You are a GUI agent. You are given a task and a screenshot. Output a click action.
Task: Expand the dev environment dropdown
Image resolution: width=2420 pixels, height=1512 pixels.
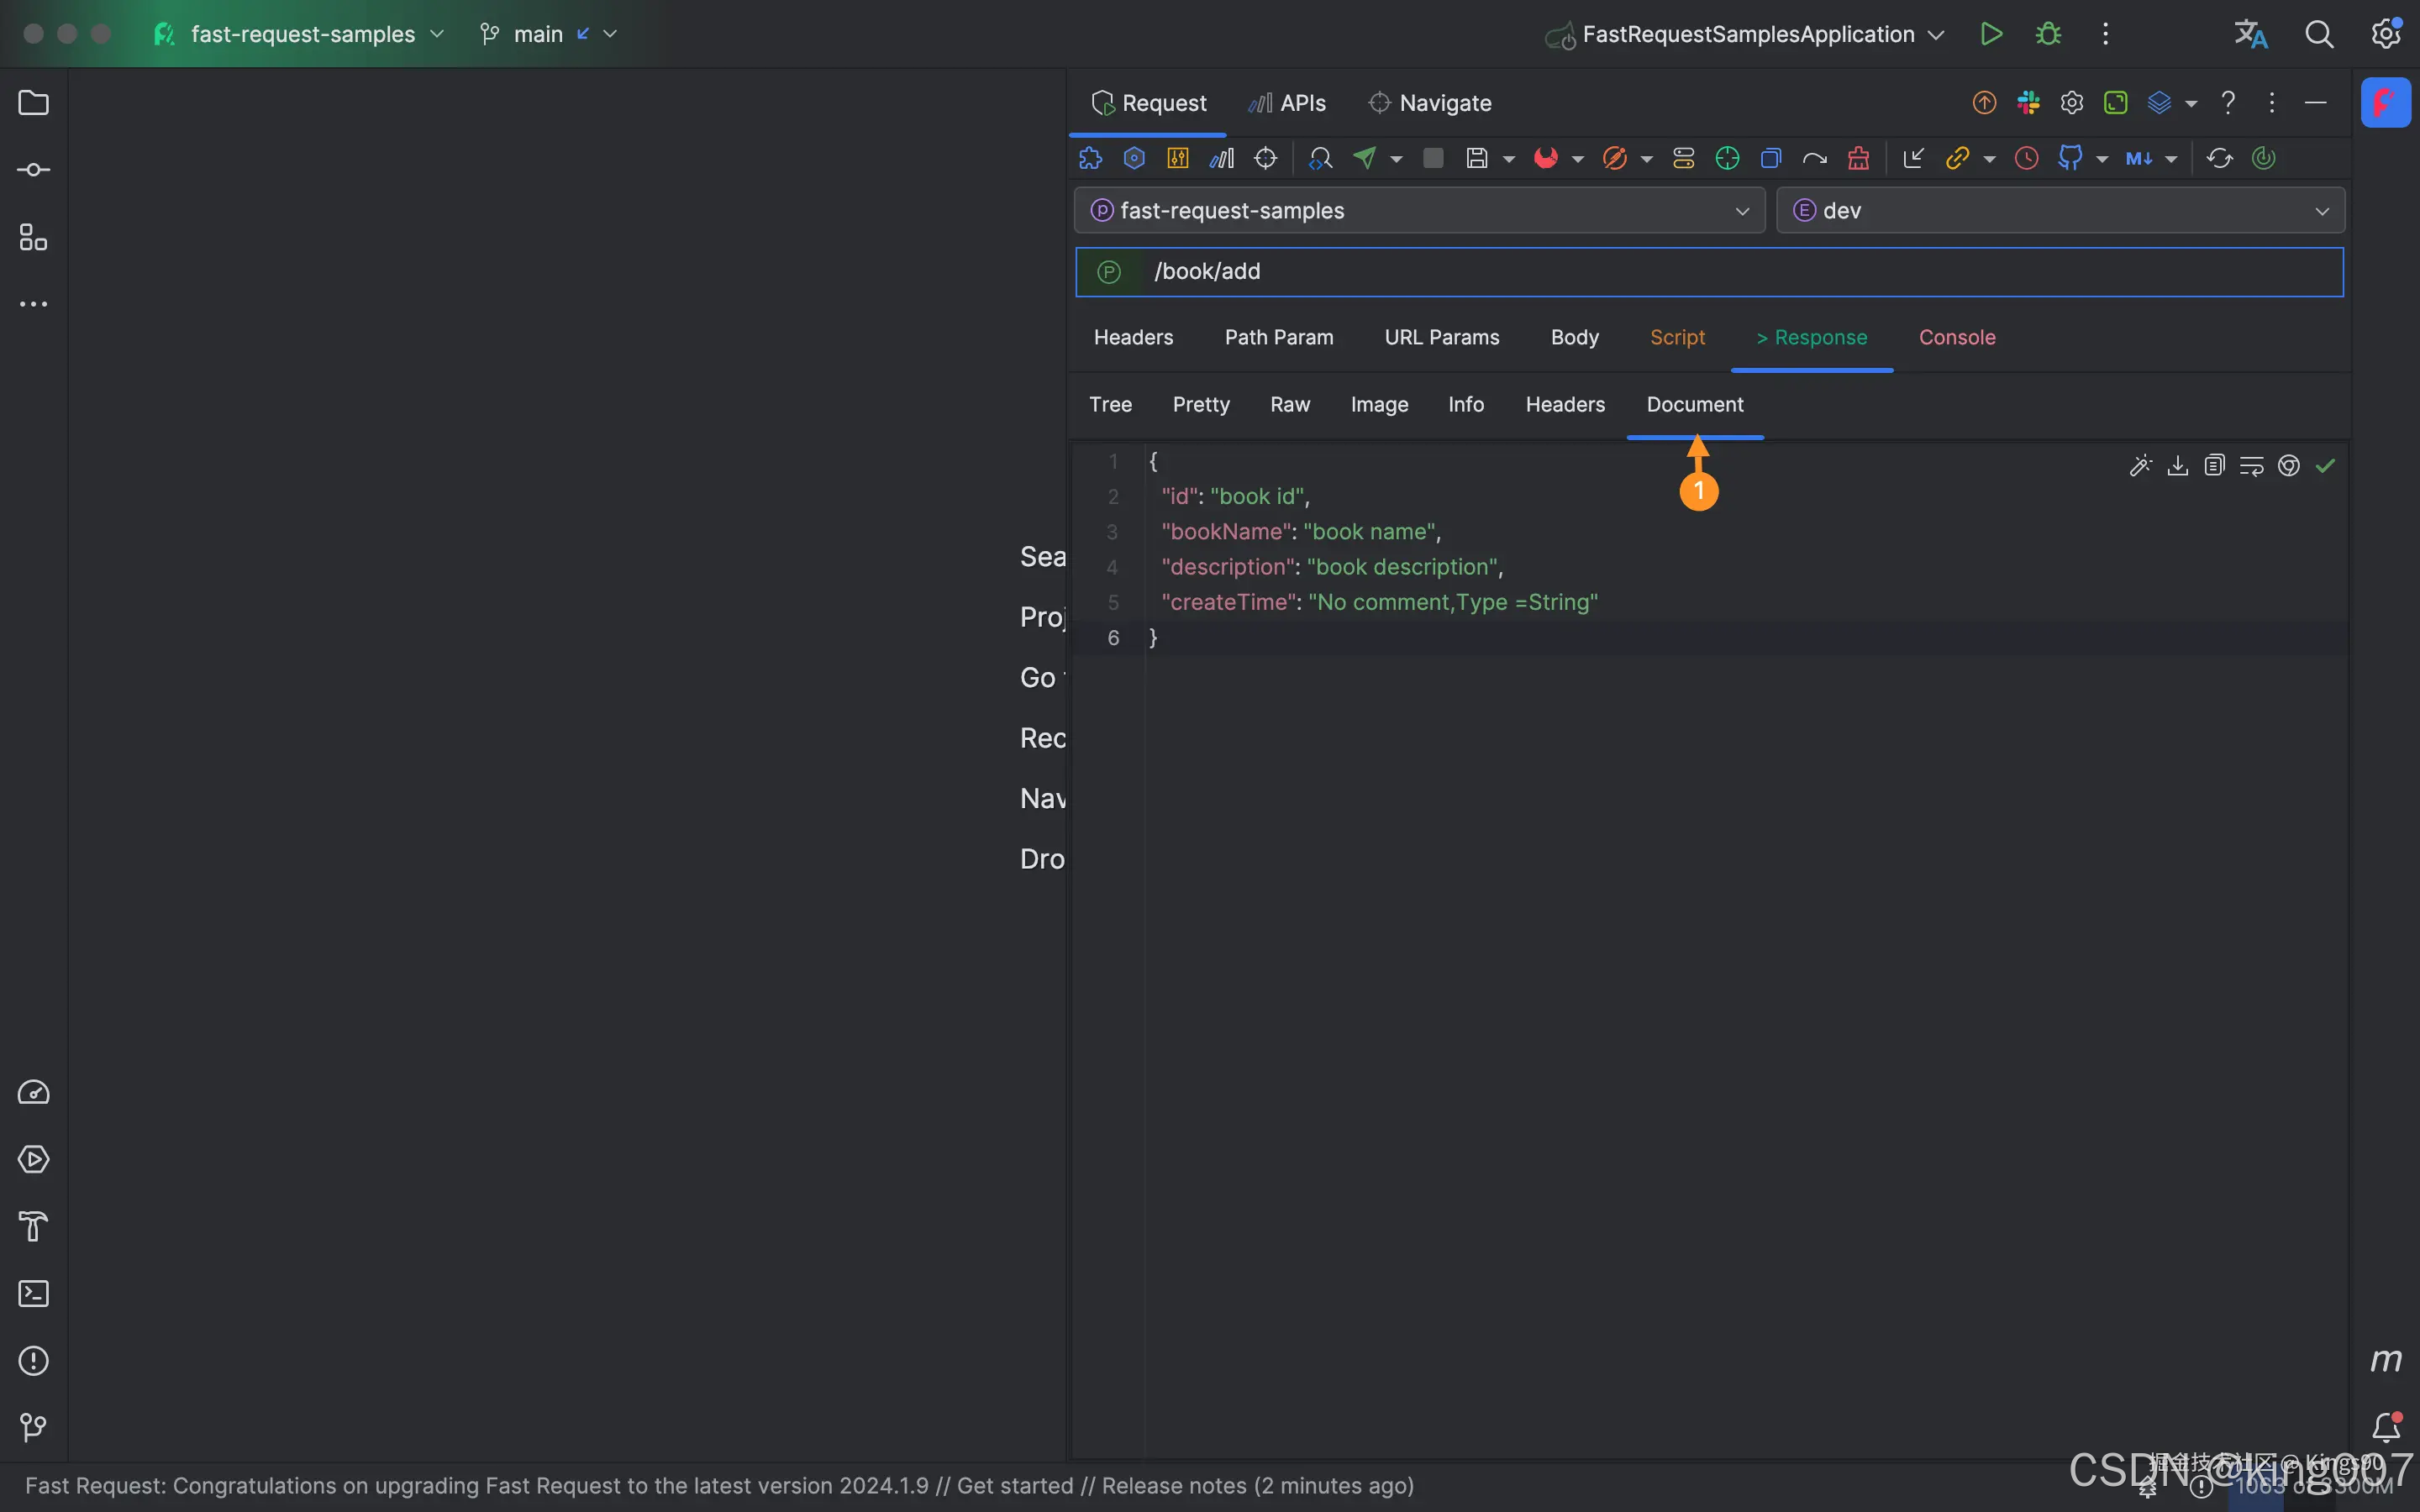2060,211
